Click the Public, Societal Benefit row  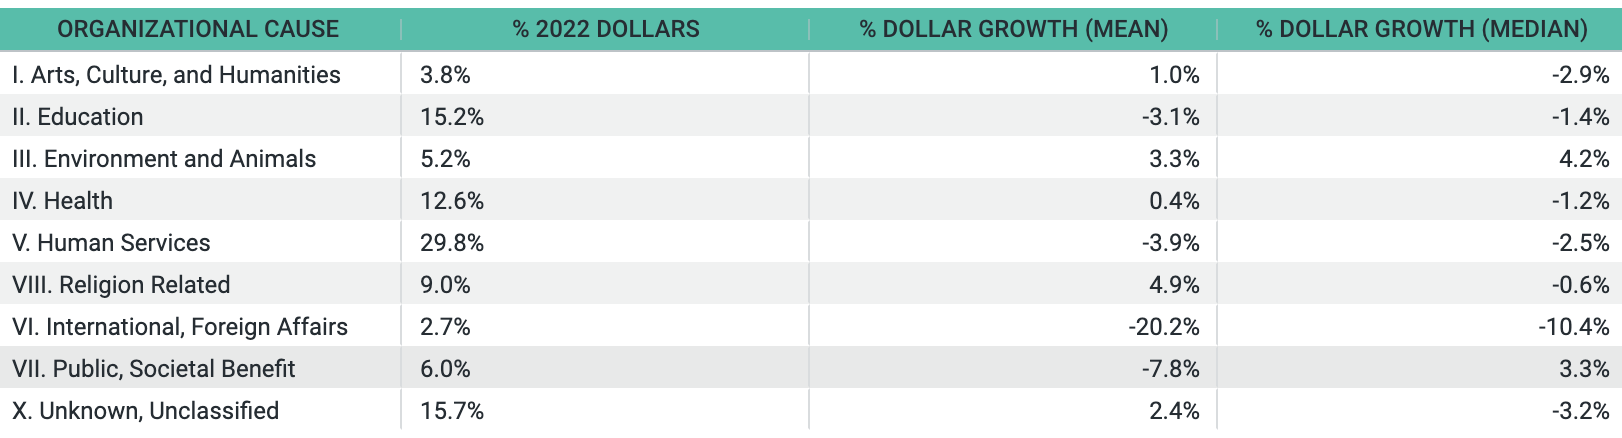click(811, 368)
